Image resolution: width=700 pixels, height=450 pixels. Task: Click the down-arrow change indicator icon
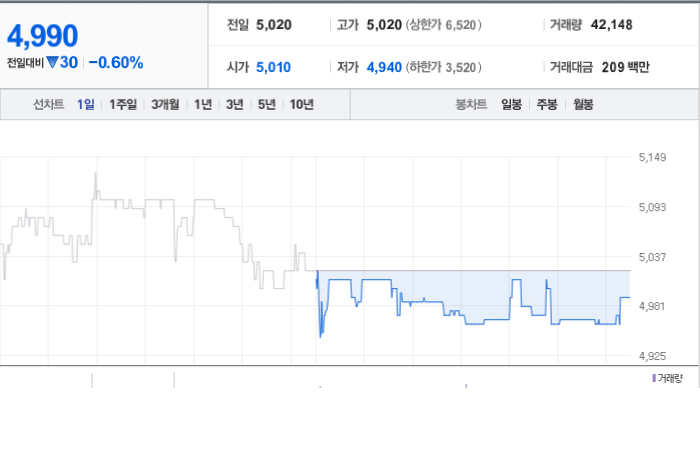52,62
